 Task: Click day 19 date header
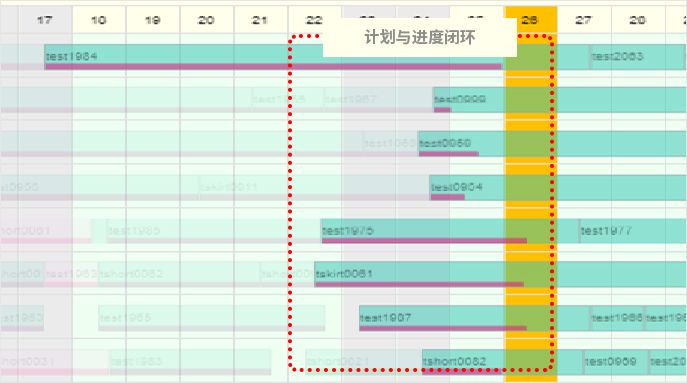click(x=153, y=20)
